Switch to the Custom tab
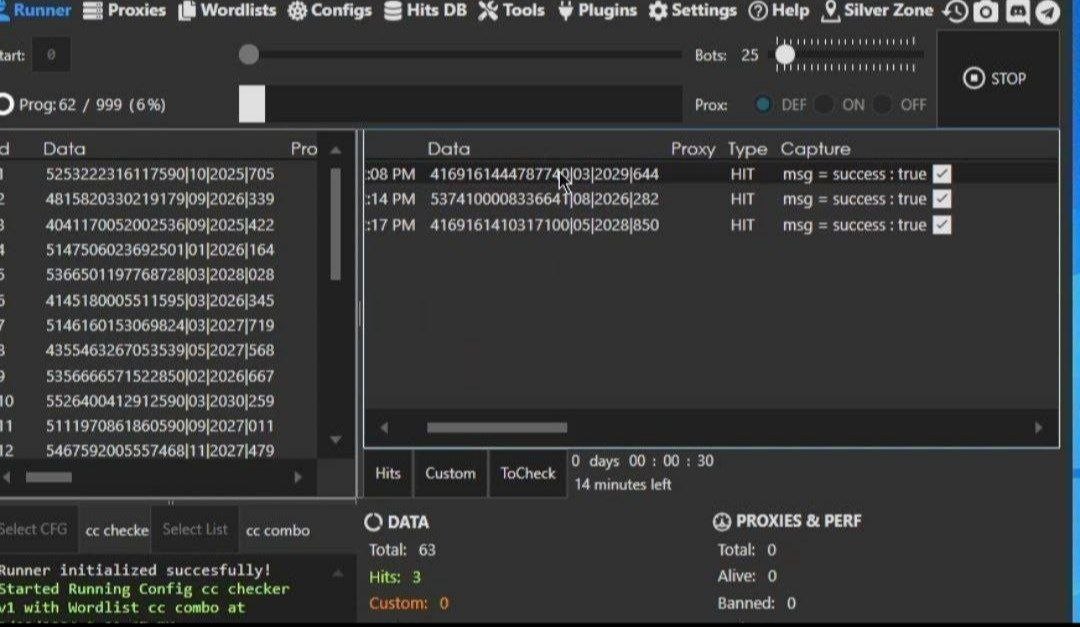1080x627 pixels. pos(450,473)
